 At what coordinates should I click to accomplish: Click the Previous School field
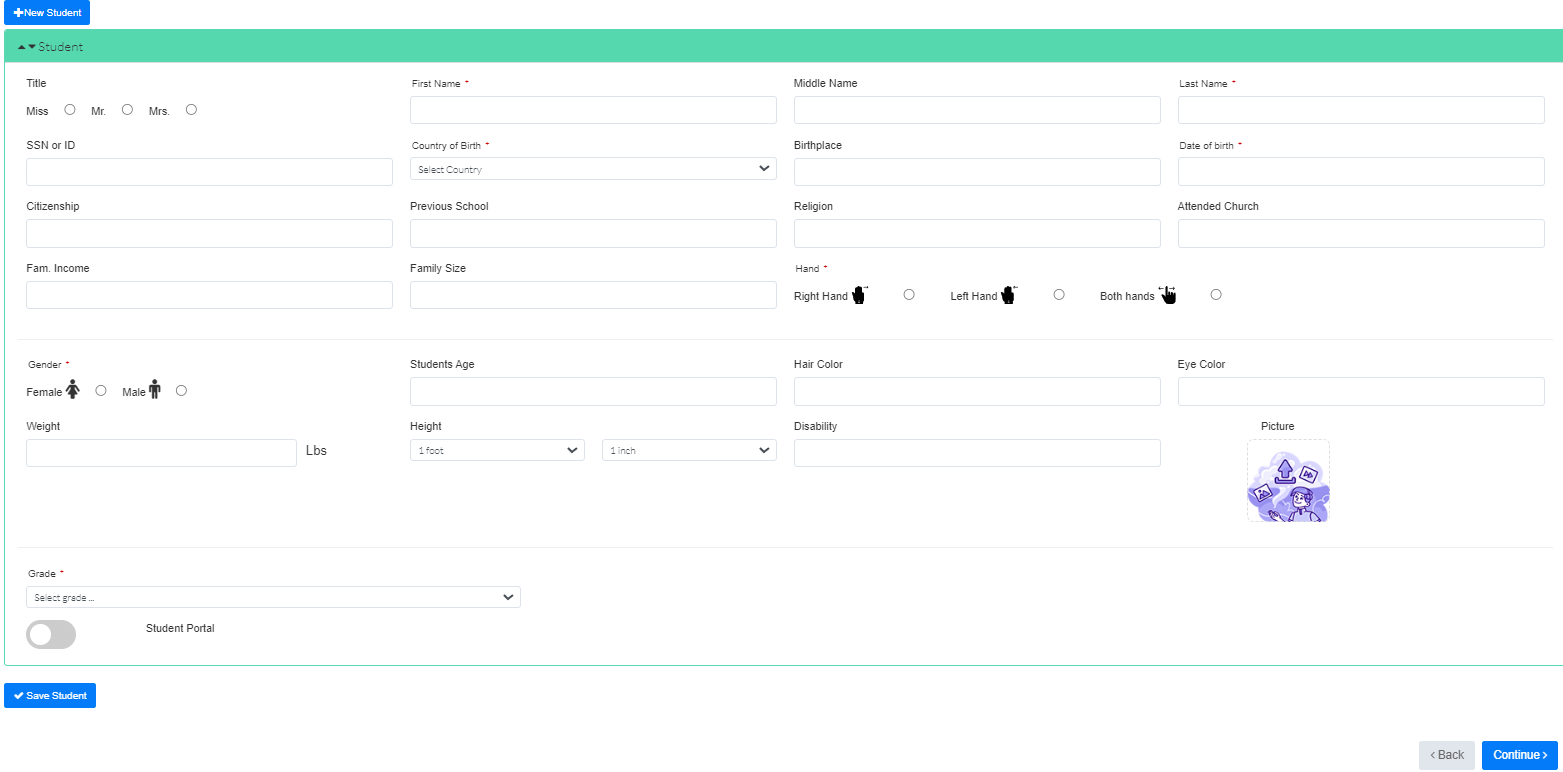(593, 234)
